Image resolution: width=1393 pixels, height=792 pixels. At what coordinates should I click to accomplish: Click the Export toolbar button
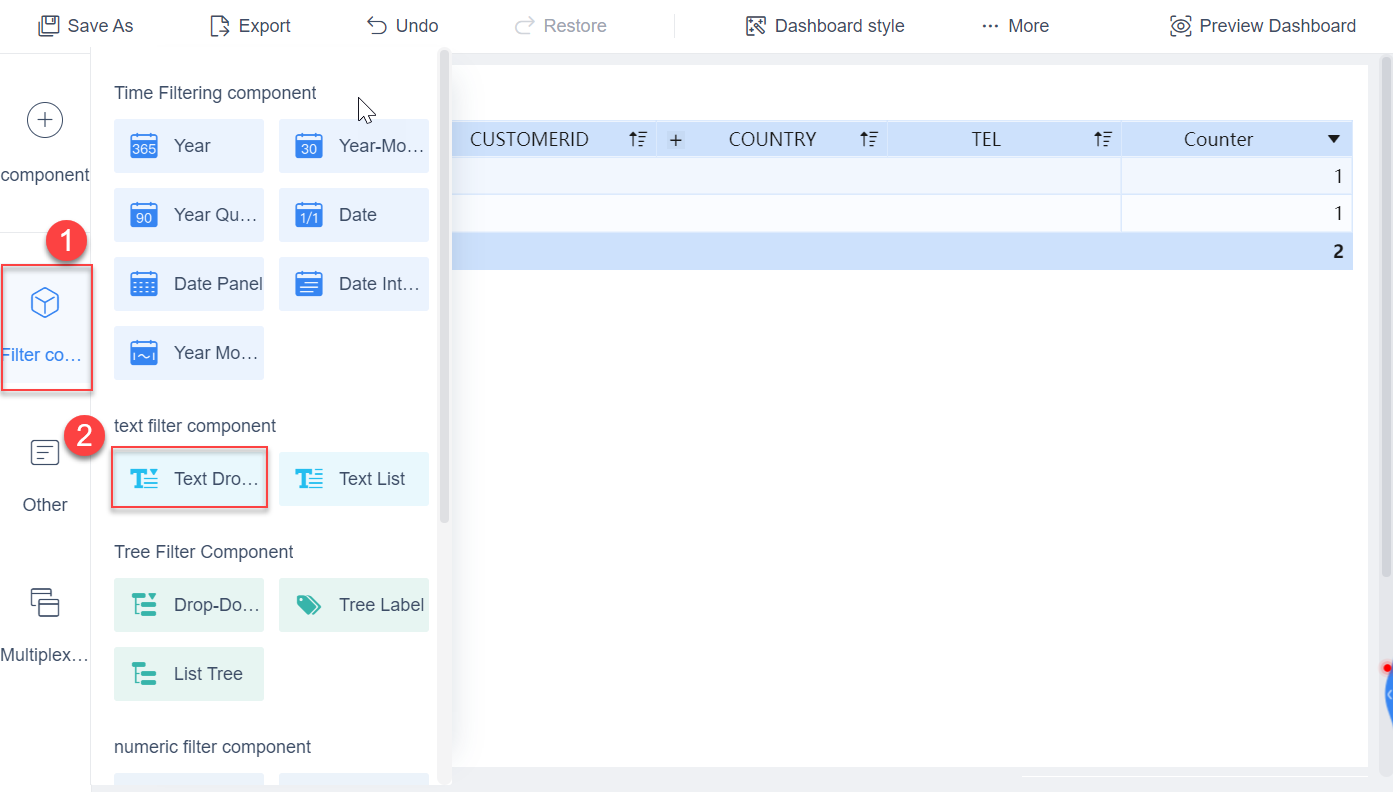250,26
